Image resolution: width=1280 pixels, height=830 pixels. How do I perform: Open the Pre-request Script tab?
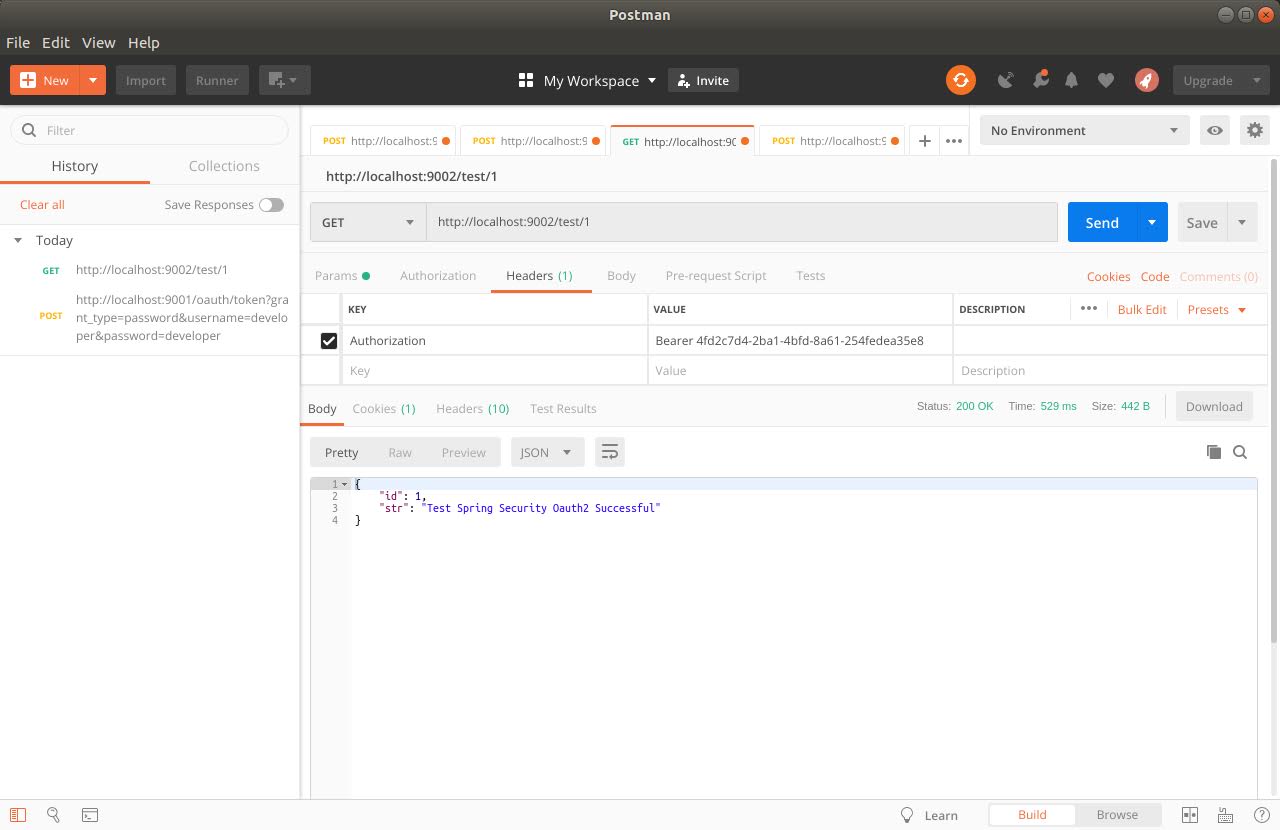click(716, 275)
